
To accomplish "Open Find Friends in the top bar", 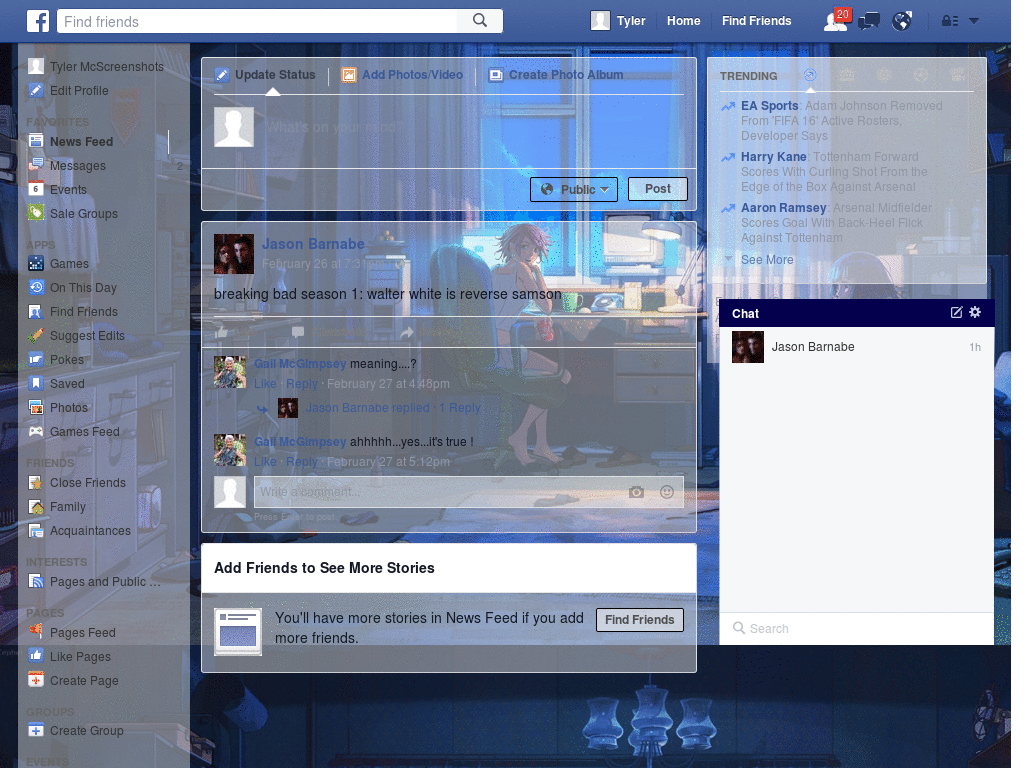I will point(756,21).
